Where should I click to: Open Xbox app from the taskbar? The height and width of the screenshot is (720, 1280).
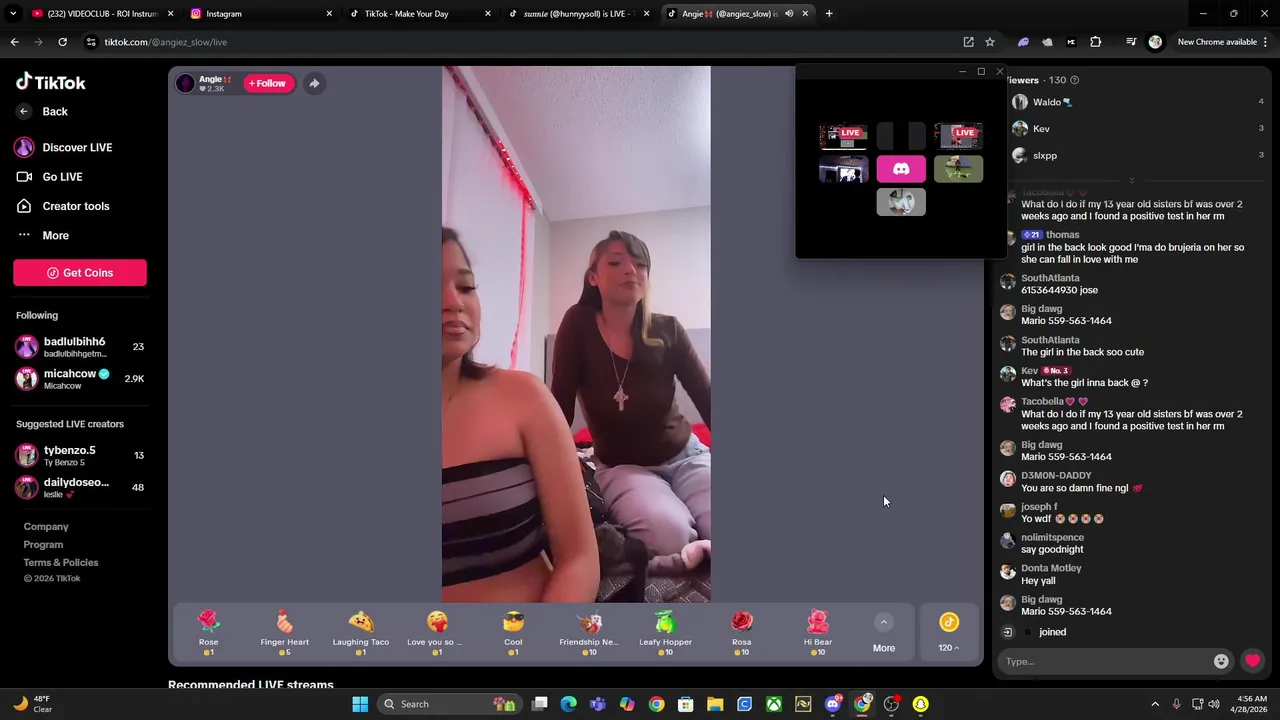pyautogui.click(x=774, y=704)
